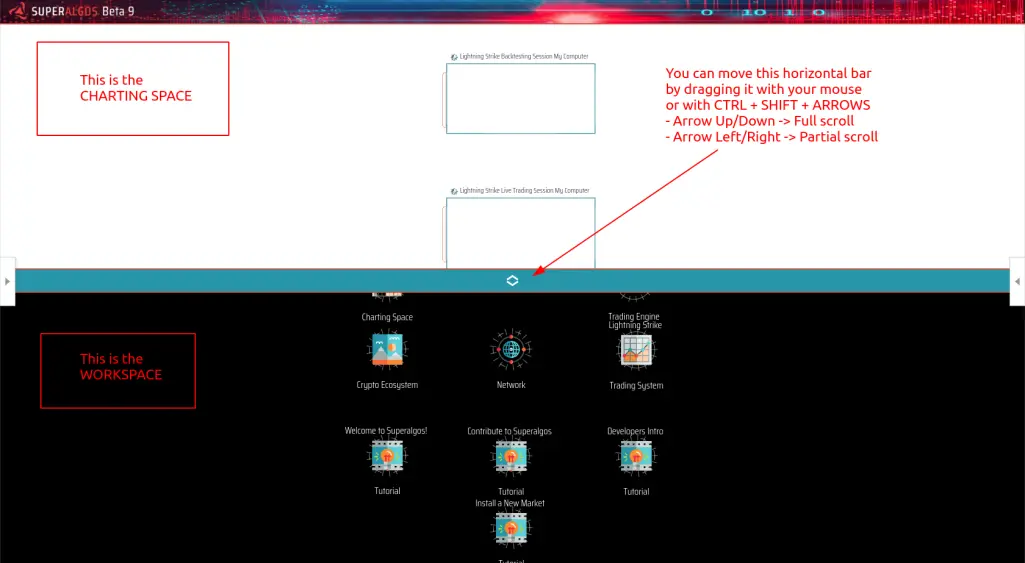Image resolution: width=1025 pixels, height=563 pixels.
Task: Click the teal horizontal divider bar
Action: pyautogui.click(x=512, y=281)
